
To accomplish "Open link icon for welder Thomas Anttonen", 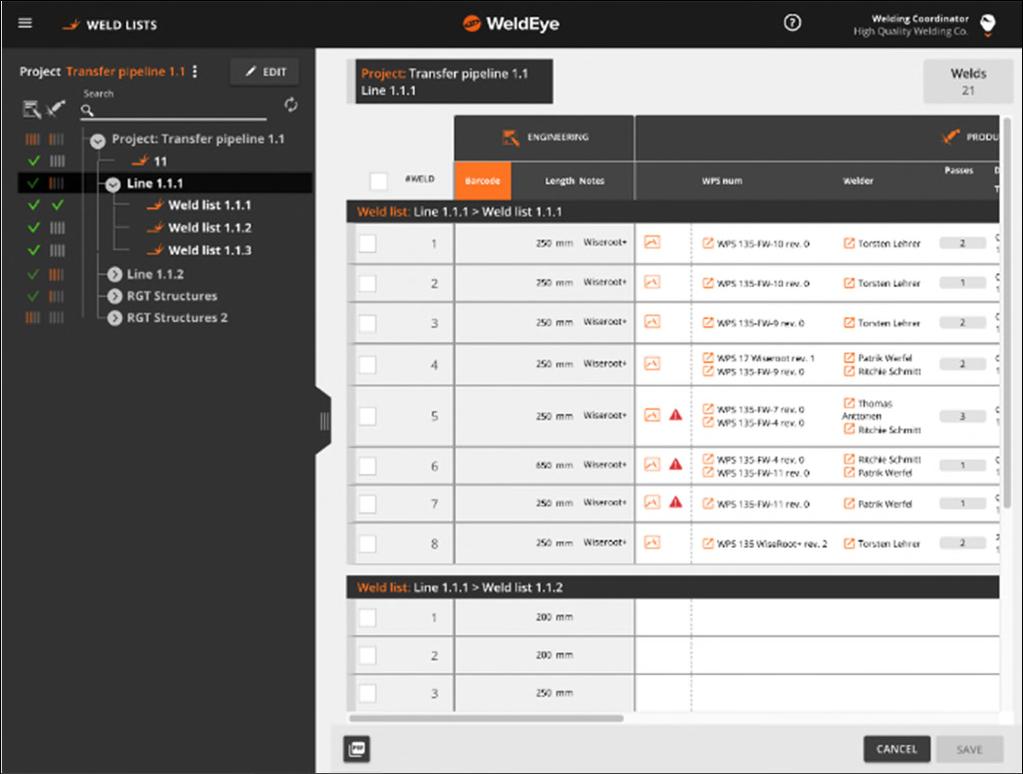I will click(849, 403).
